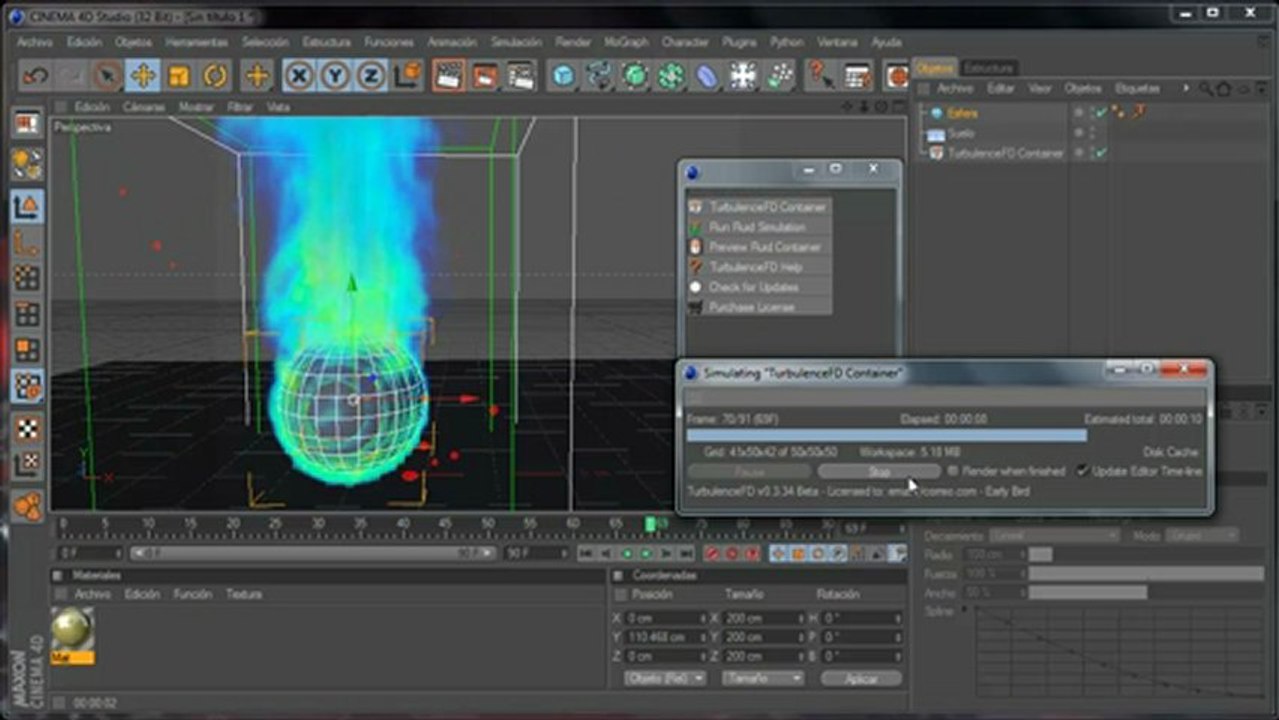This screenshot has width=1279, height=720.
Task: Switch to the Estructura tab
Action: point(988,67)
